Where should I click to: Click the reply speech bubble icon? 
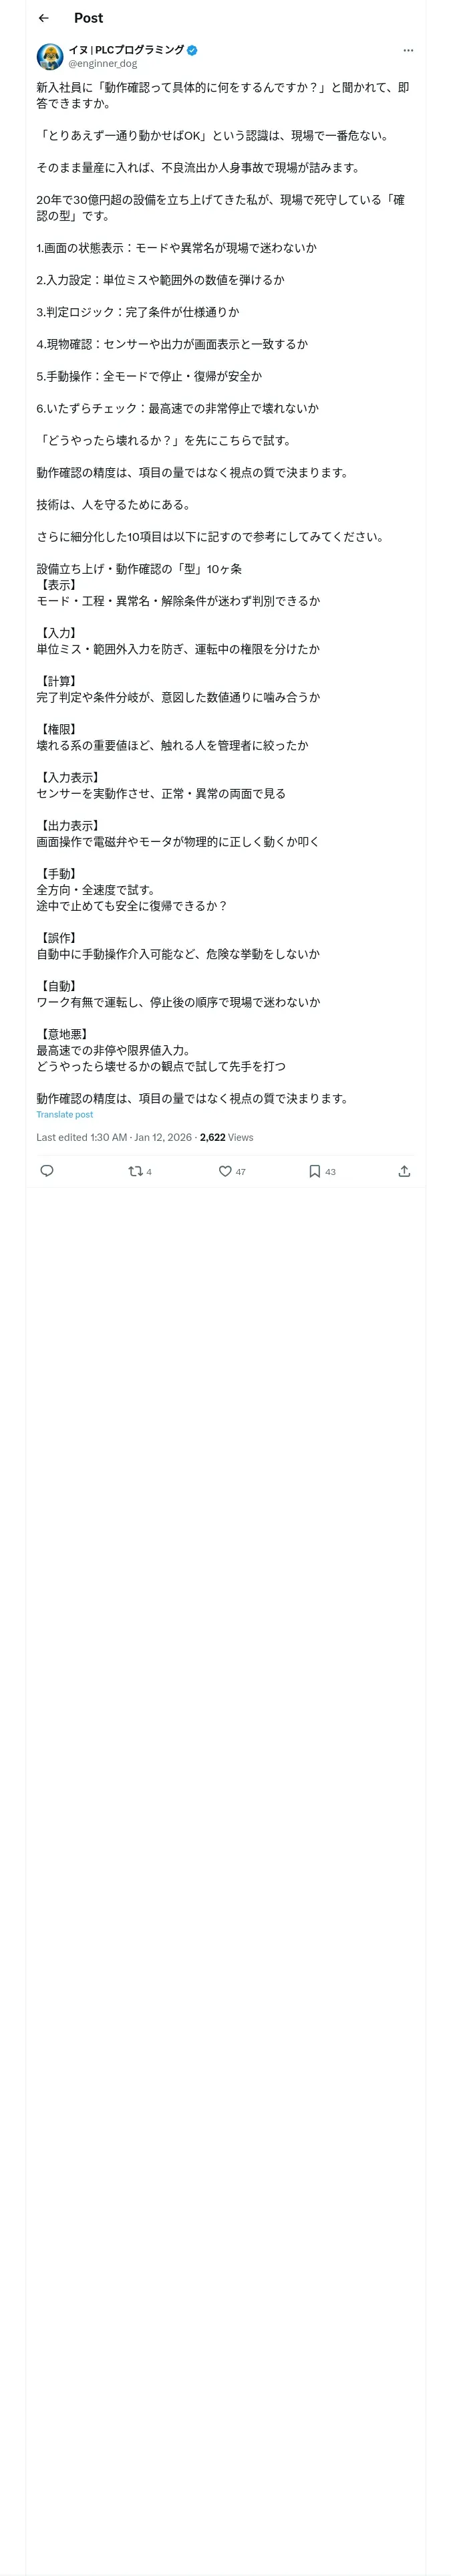pos(46,1171)
